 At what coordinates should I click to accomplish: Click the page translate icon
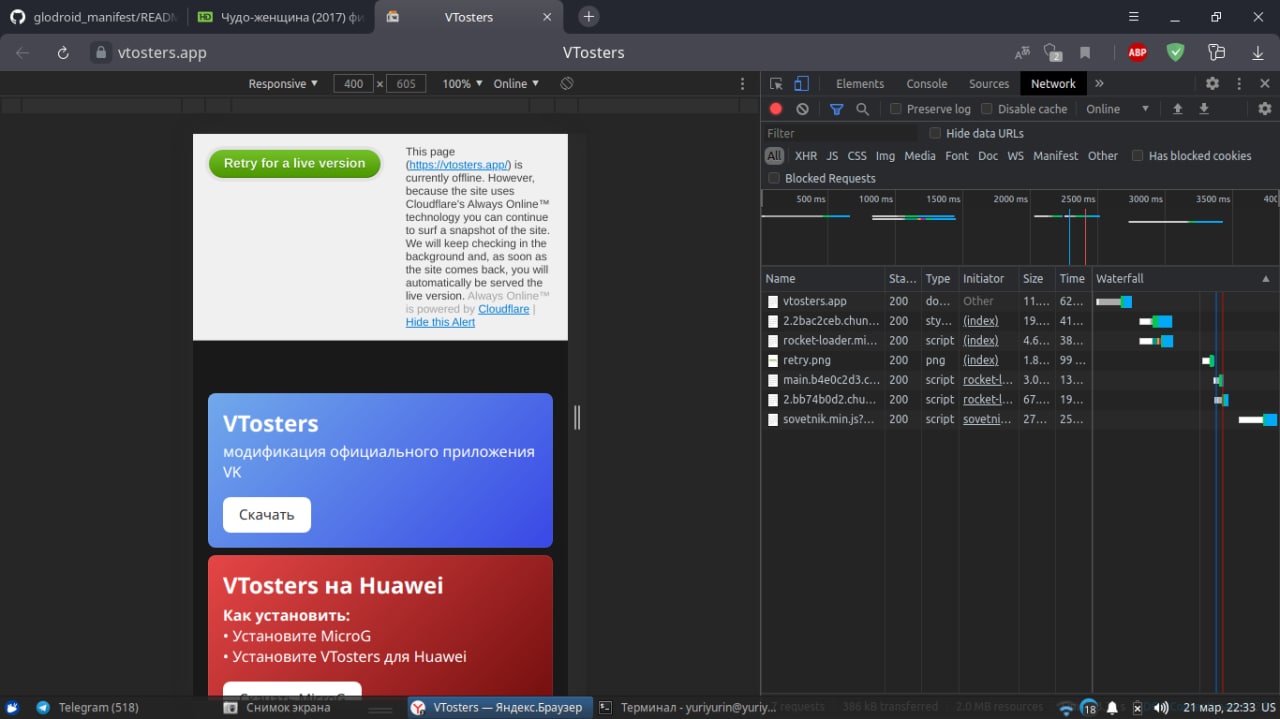point(1022,52)
